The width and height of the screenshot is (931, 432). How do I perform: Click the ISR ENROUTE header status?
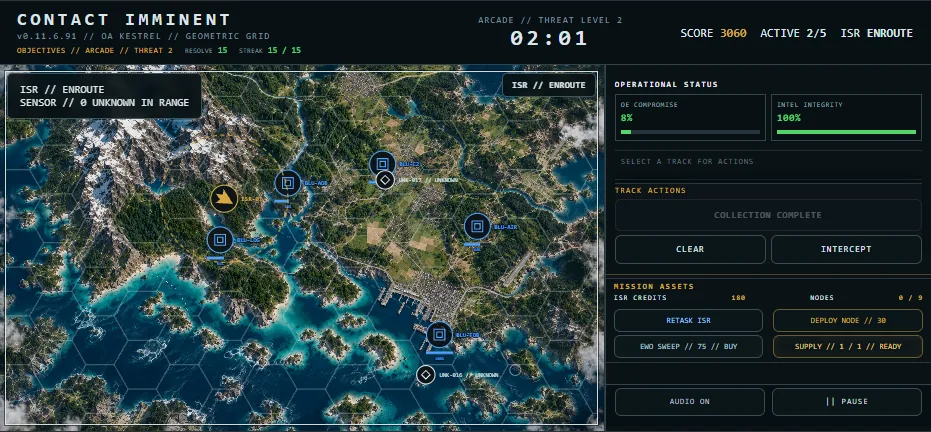point(876,33)
